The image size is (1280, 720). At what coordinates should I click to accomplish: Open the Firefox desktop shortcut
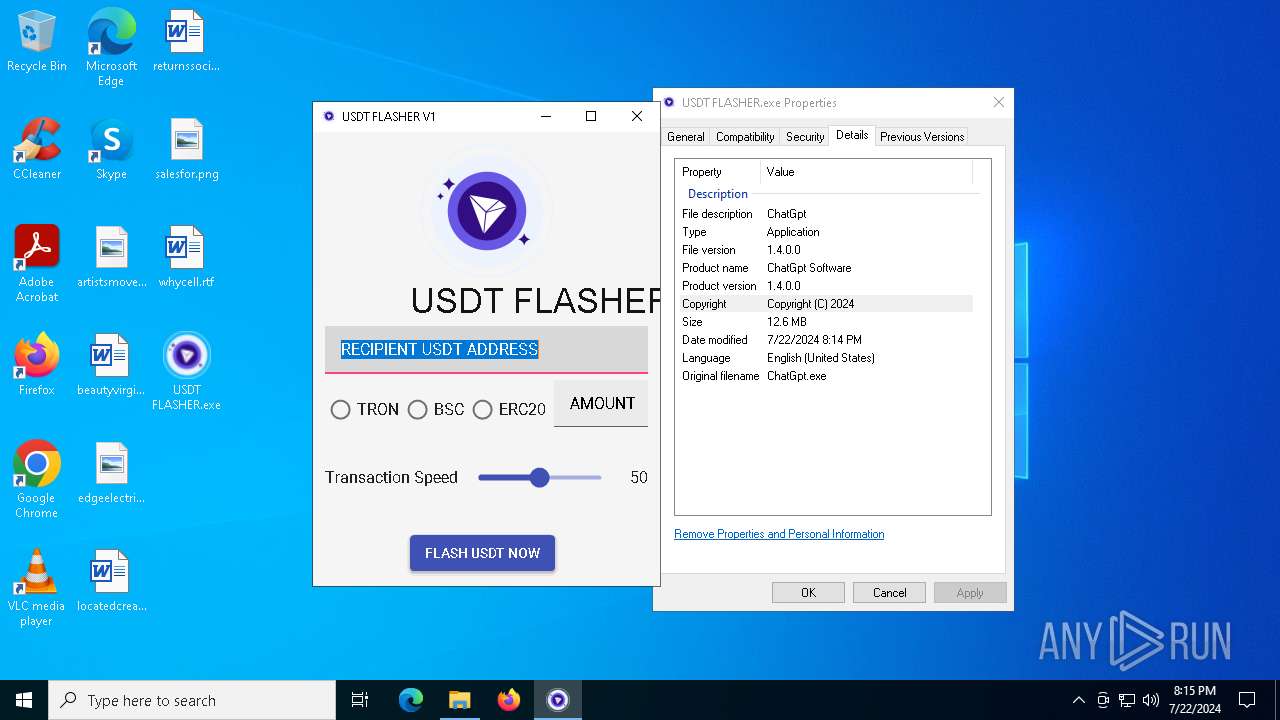pos(37,365)
